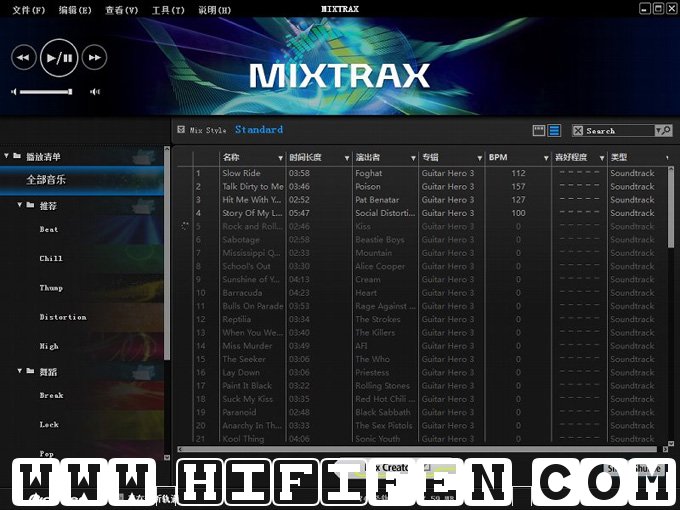
Task: Toggle play/pause playback
Action: [x=59, y=57]
